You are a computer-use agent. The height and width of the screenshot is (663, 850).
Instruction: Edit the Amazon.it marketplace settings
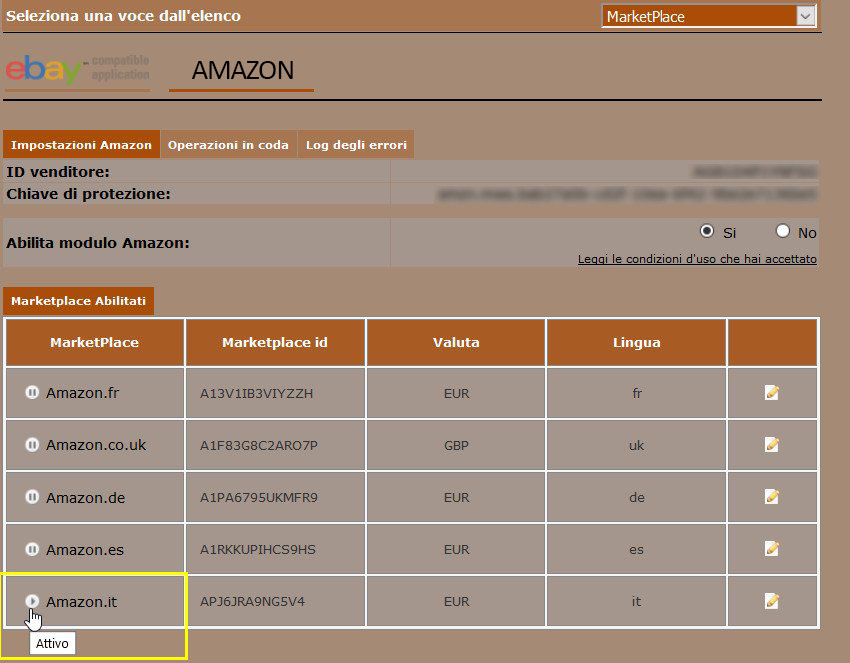[771, 601]
